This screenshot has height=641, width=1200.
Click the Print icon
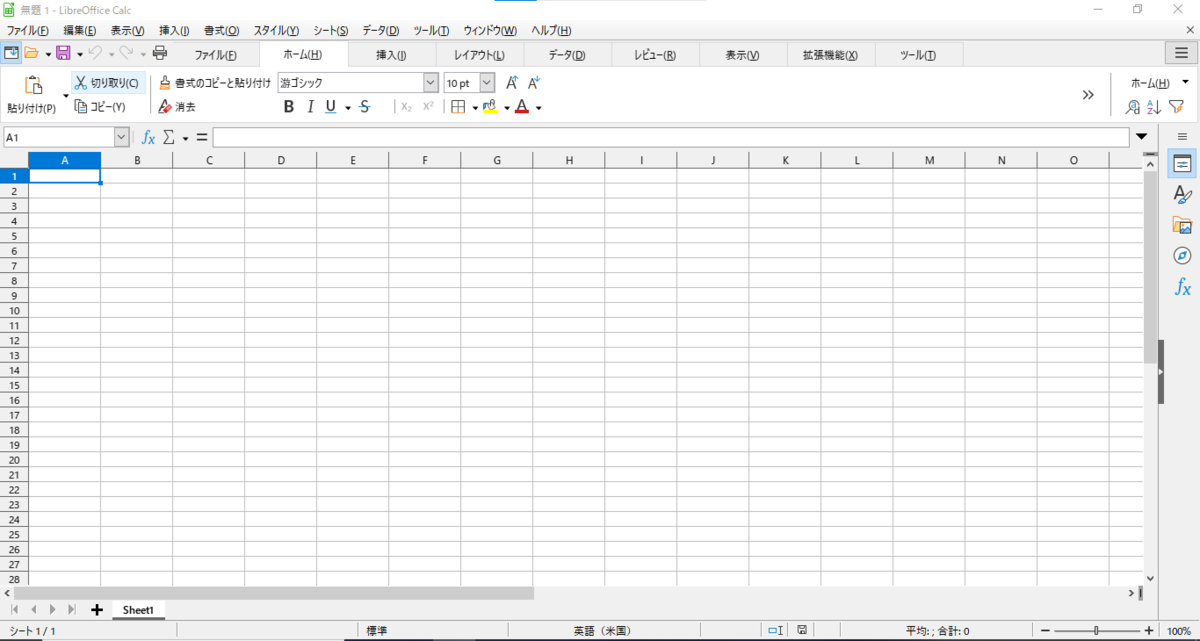[x=160, y=53]
